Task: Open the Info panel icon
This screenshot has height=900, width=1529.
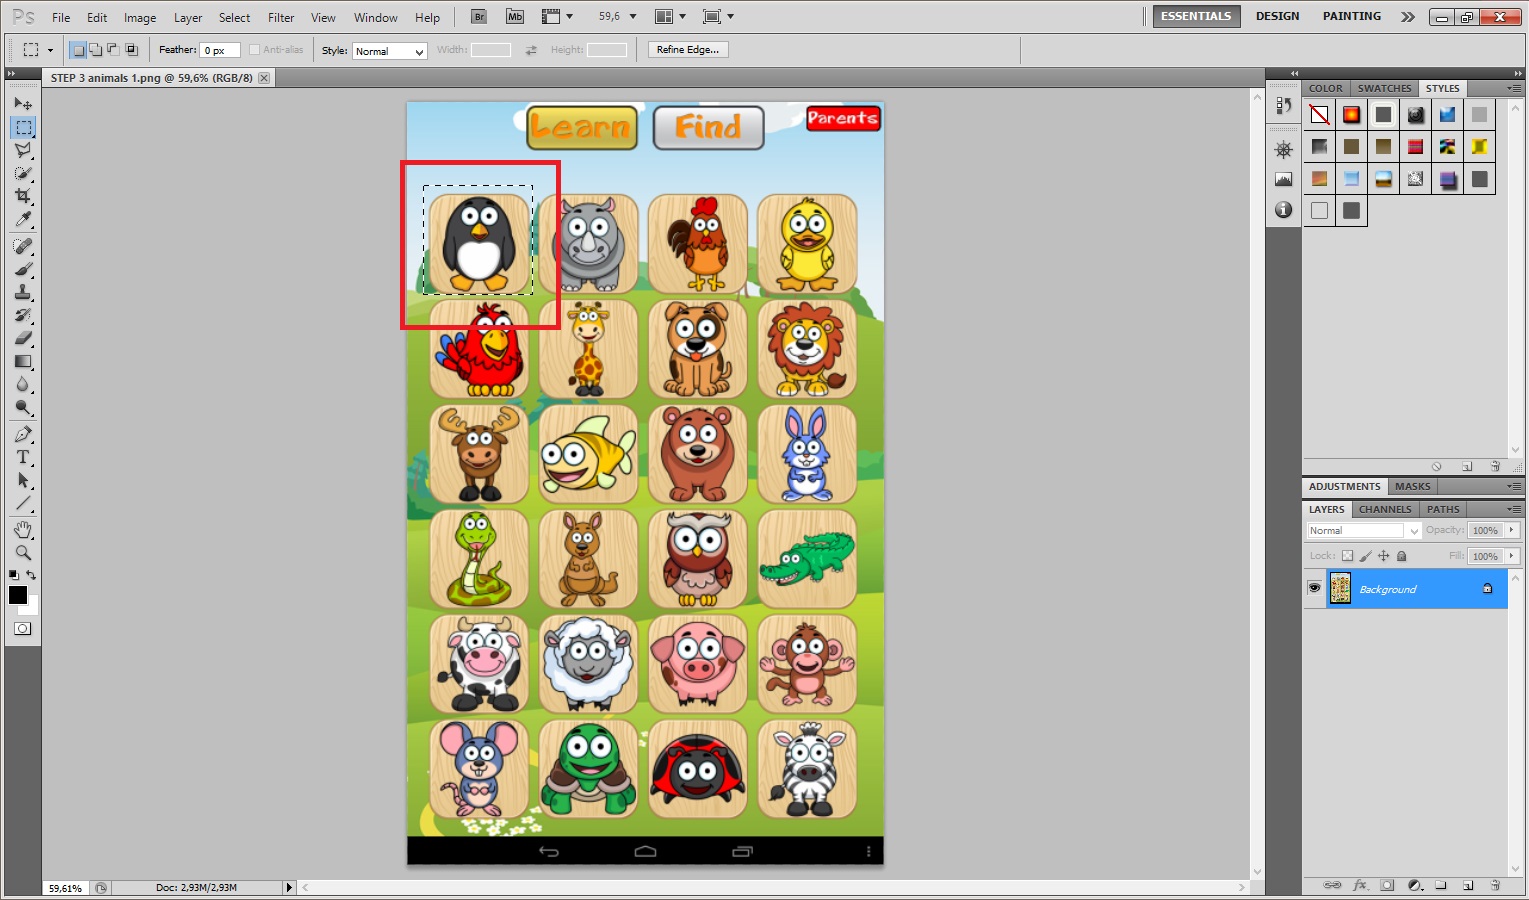Action: click(x=1284, y=210)
